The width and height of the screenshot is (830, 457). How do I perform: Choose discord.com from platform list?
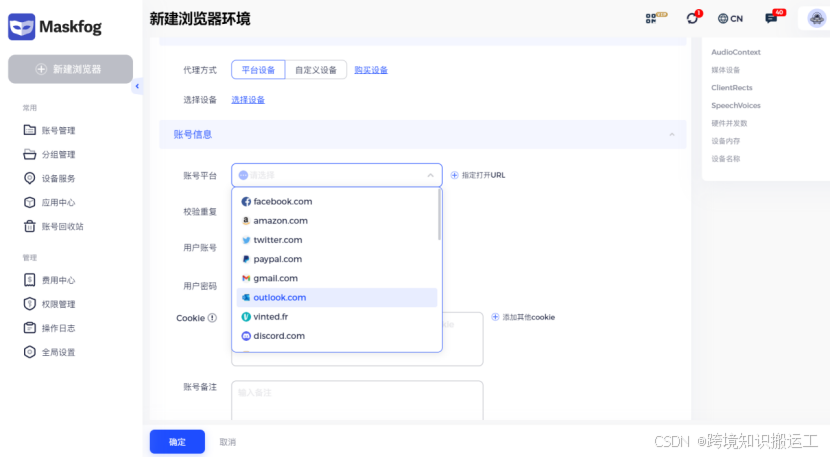pyautogui.click(x=337, y=336)
